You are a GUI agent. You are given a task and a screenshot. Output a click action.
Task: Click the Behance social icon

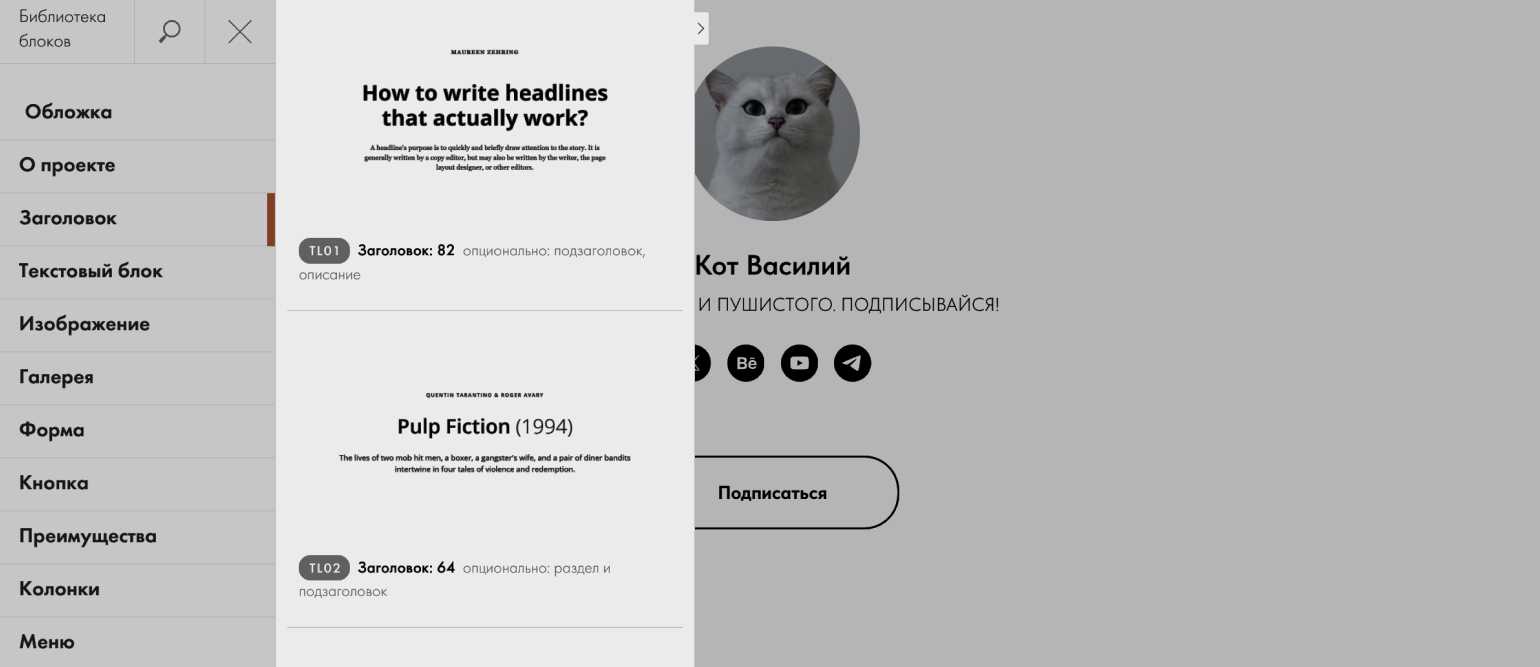point(746,363)
